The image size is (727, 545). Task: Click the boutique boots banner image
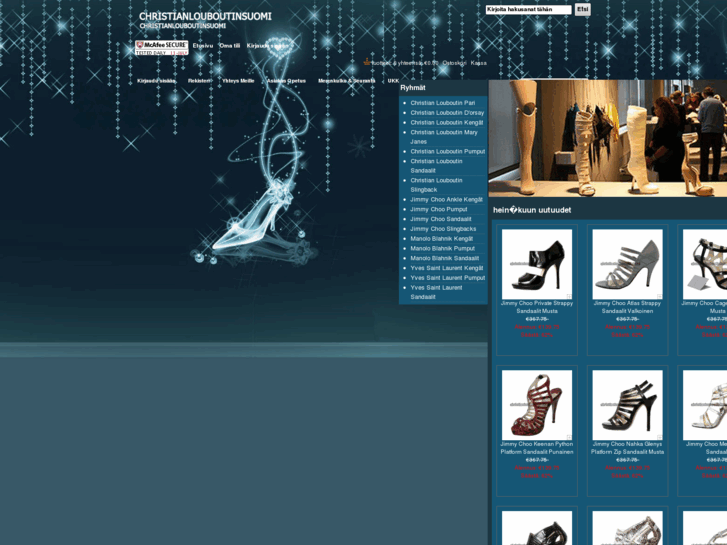607,138
